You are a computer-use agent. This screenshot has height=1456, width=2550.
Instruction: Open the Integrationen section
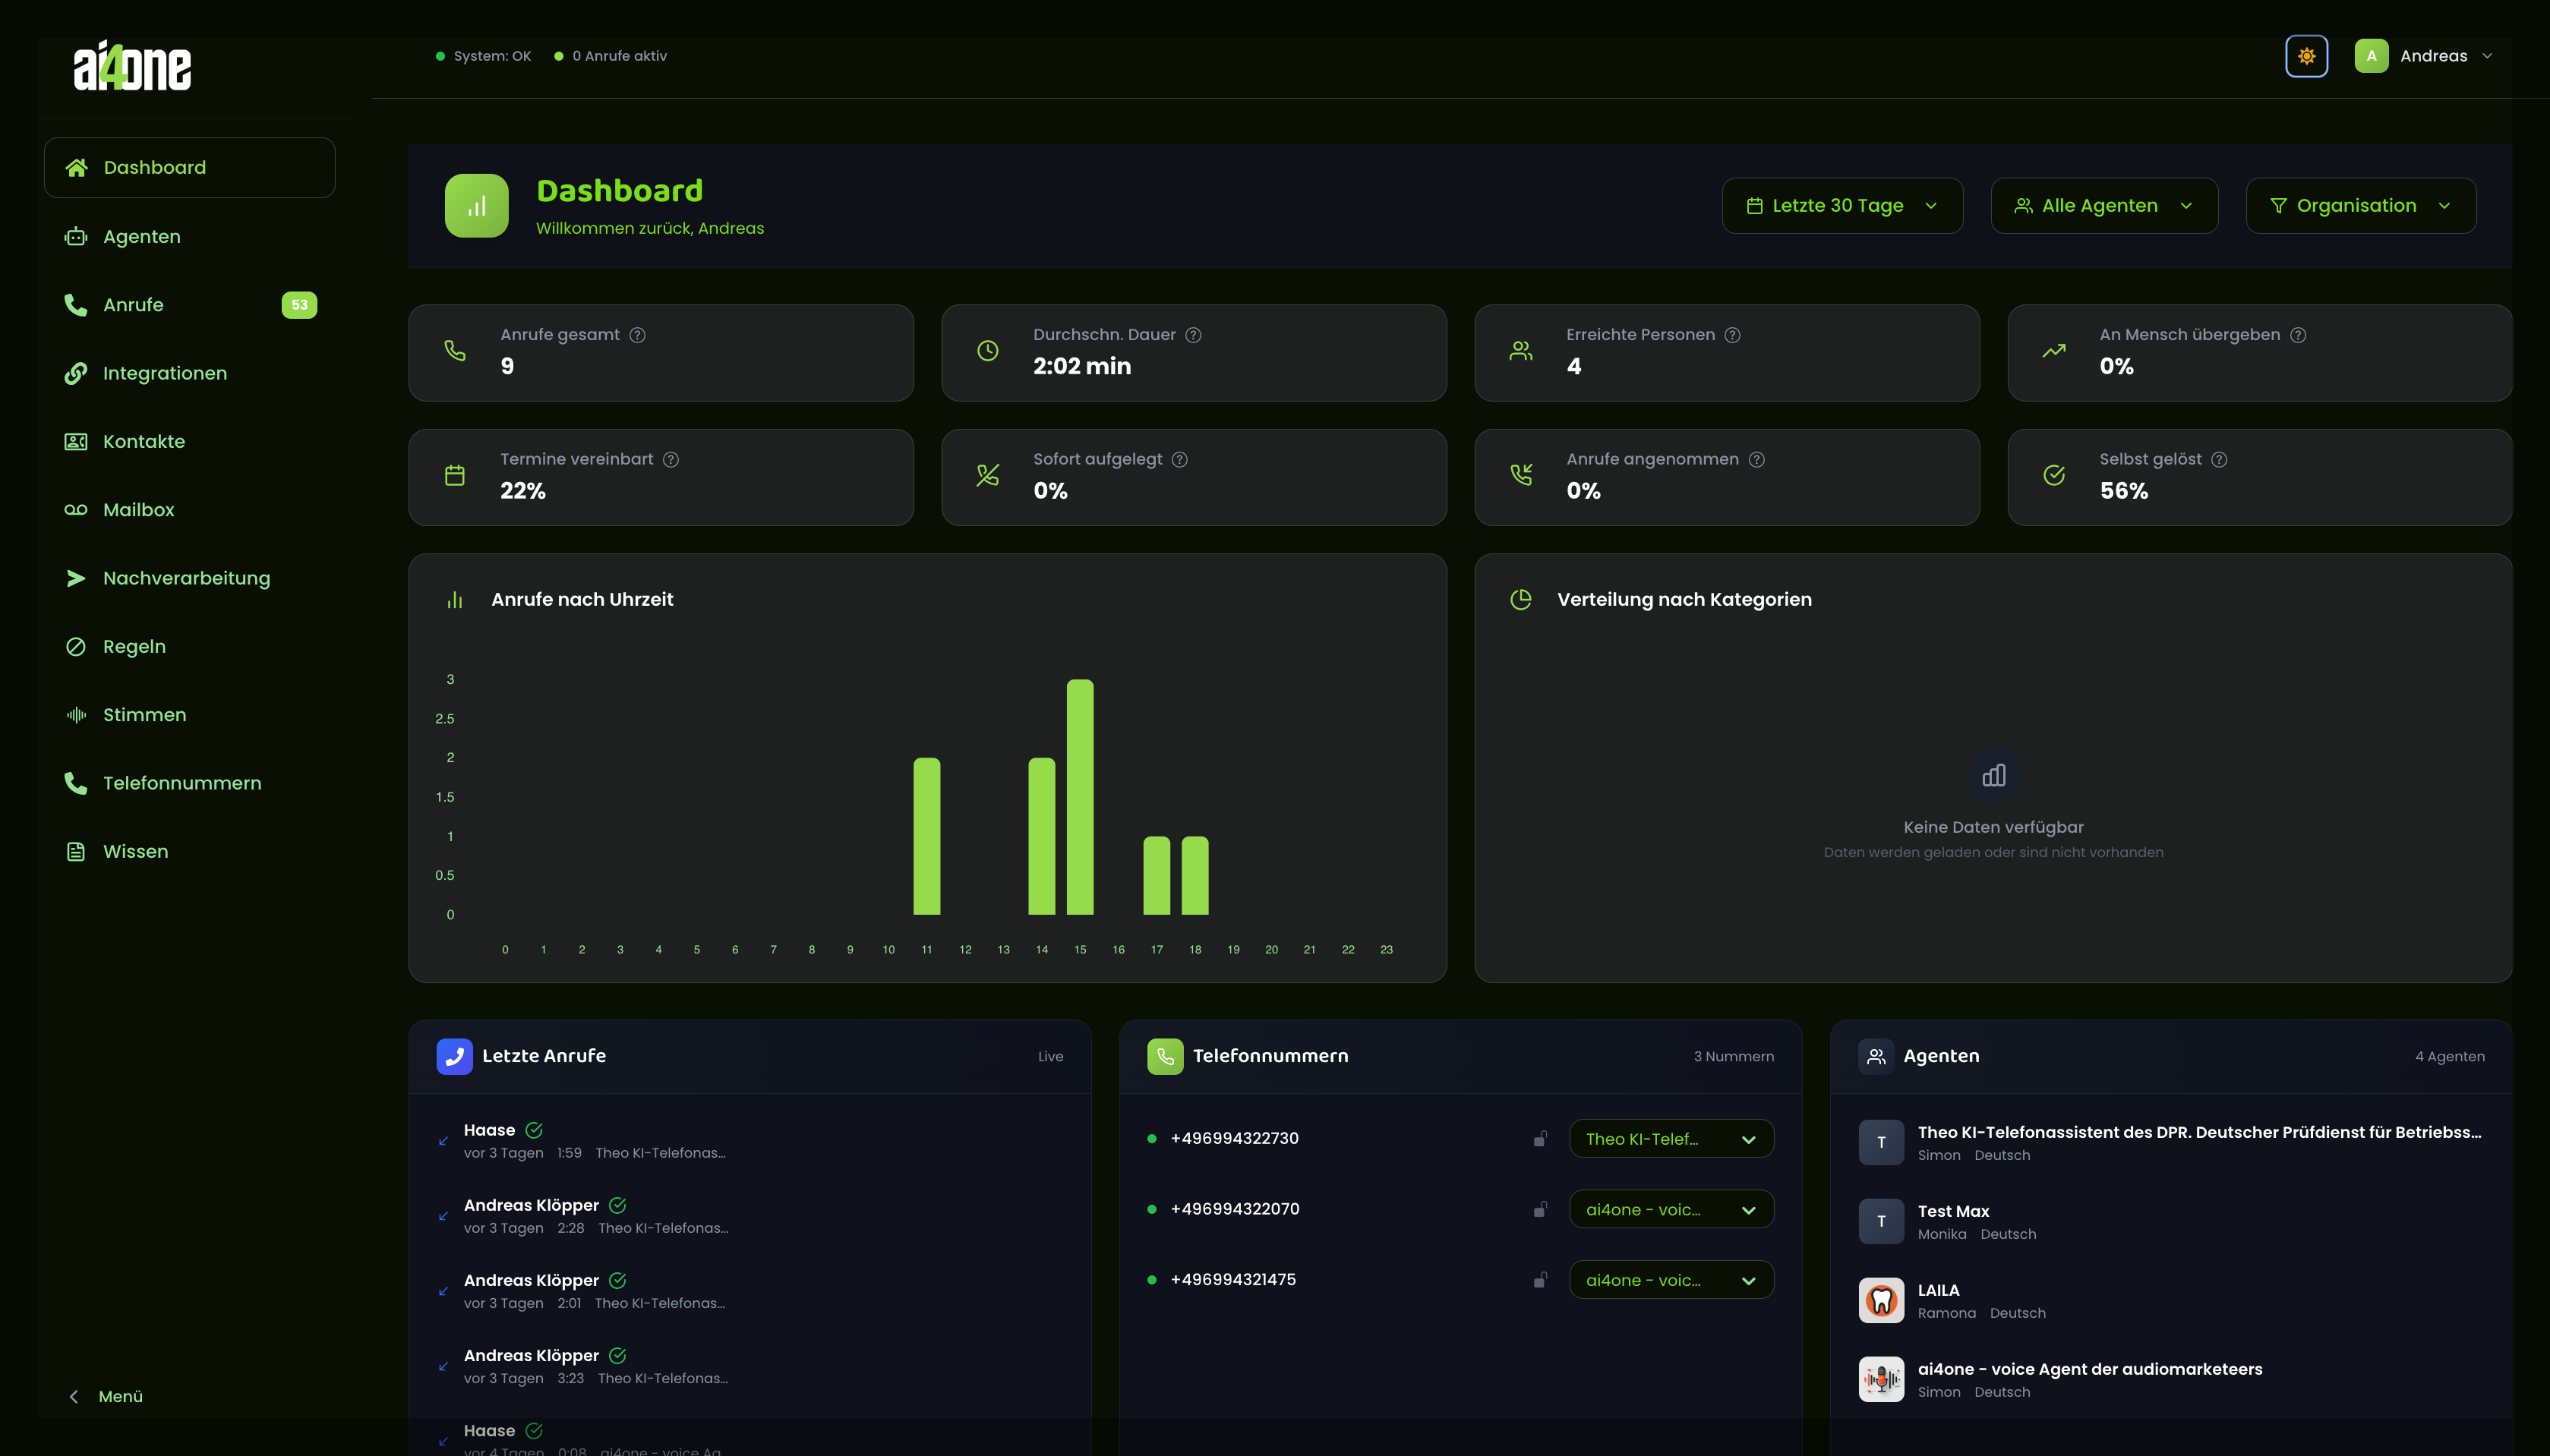[x=164, y=373]
